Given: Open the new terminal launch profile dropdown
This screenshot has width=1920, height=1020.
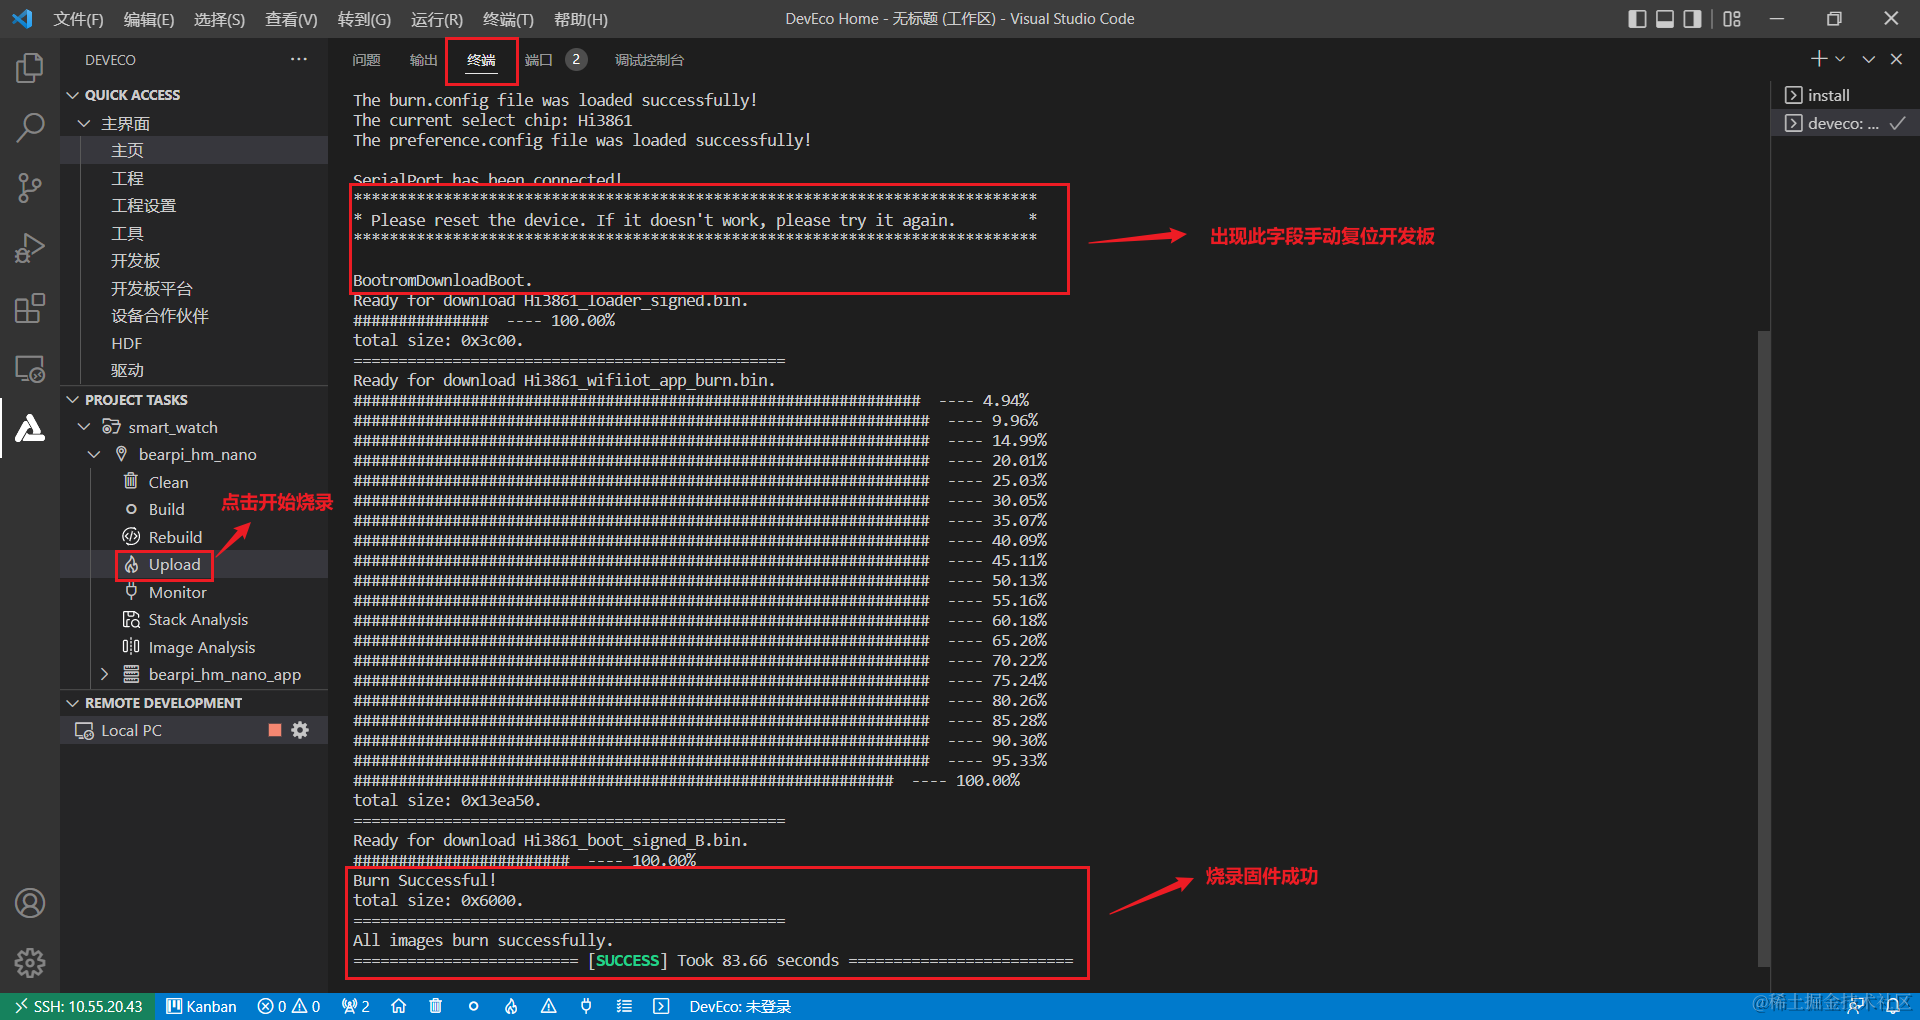Looking at the screenshot, I should 1840,59.
